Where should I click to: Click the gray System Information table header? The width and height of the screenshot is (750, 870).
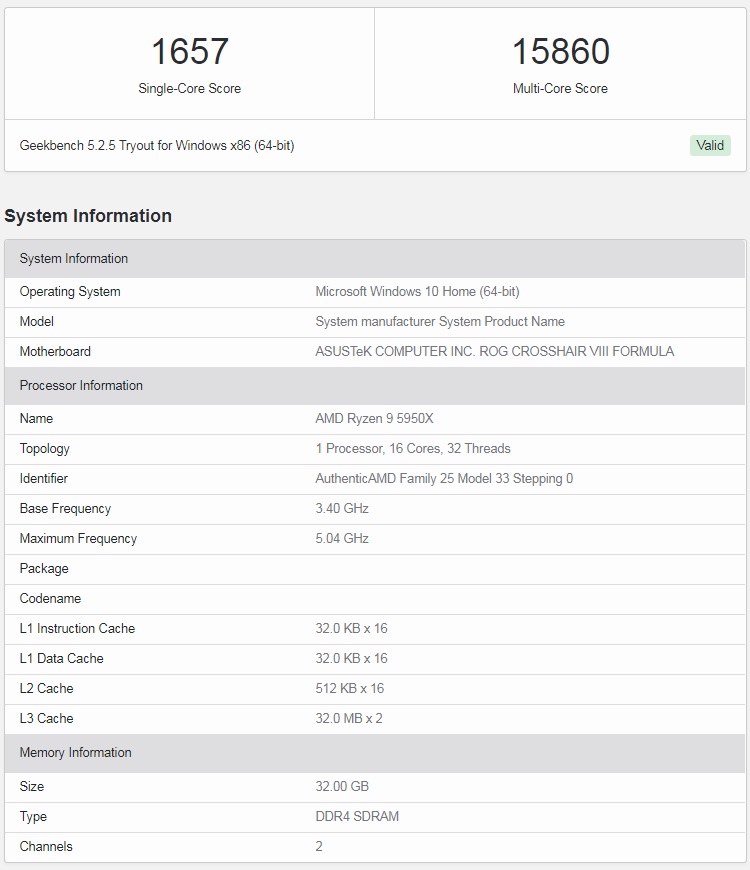[74, 258]
